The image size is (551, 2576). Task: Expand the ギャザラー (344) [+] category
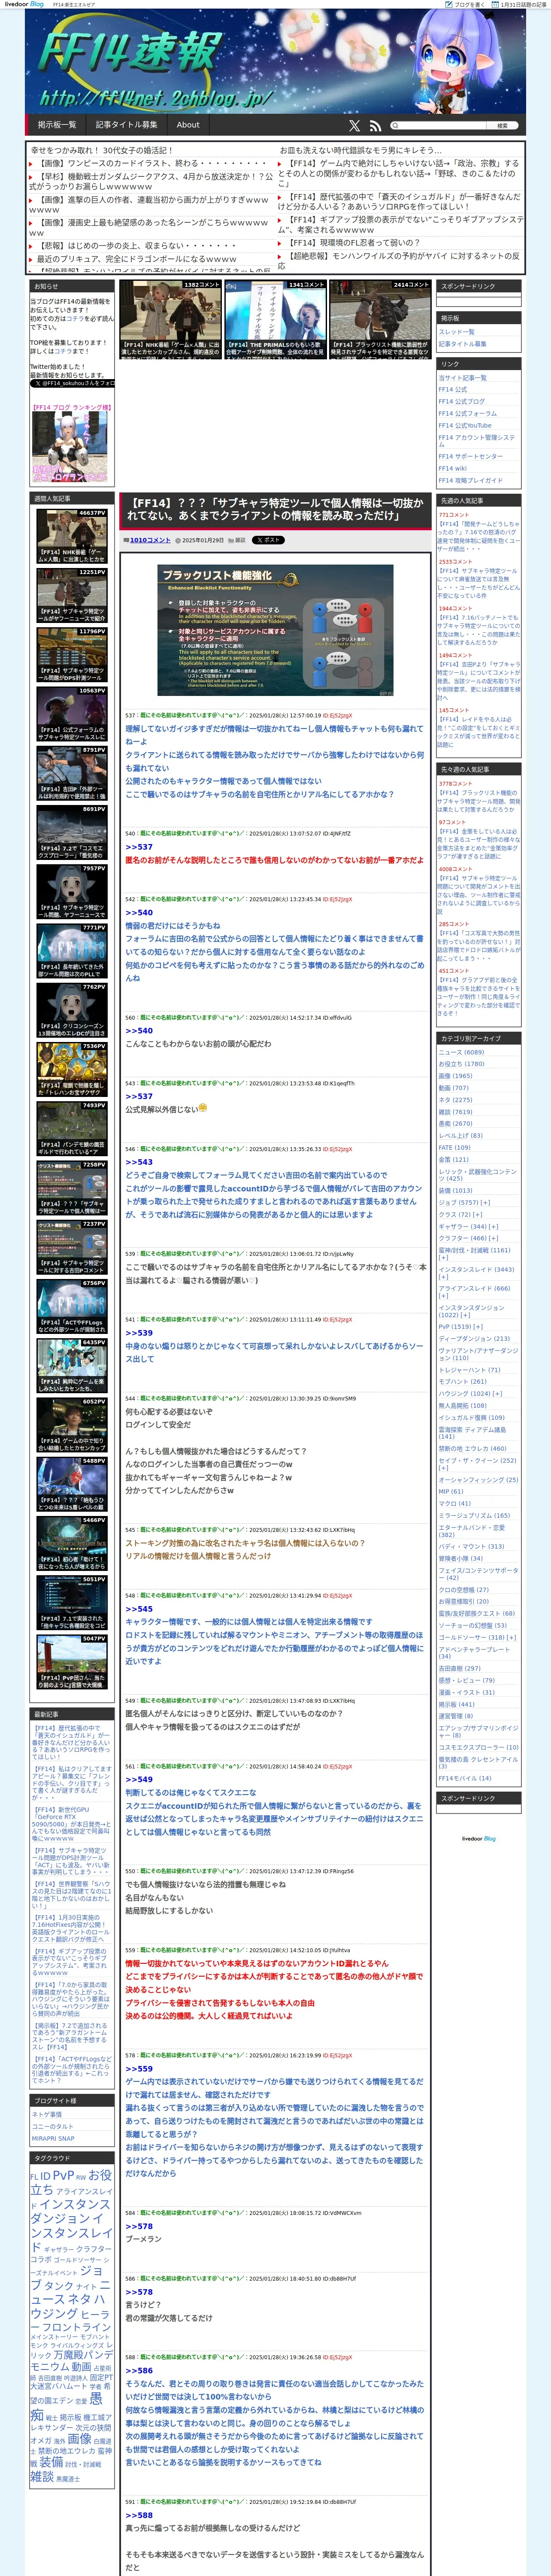(468, 1226)
